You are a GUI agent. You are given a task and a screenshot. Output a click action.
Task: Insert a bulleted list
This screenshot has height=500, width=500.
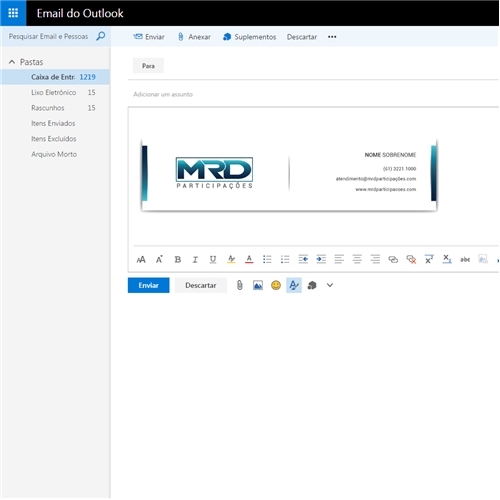point(267,259)
